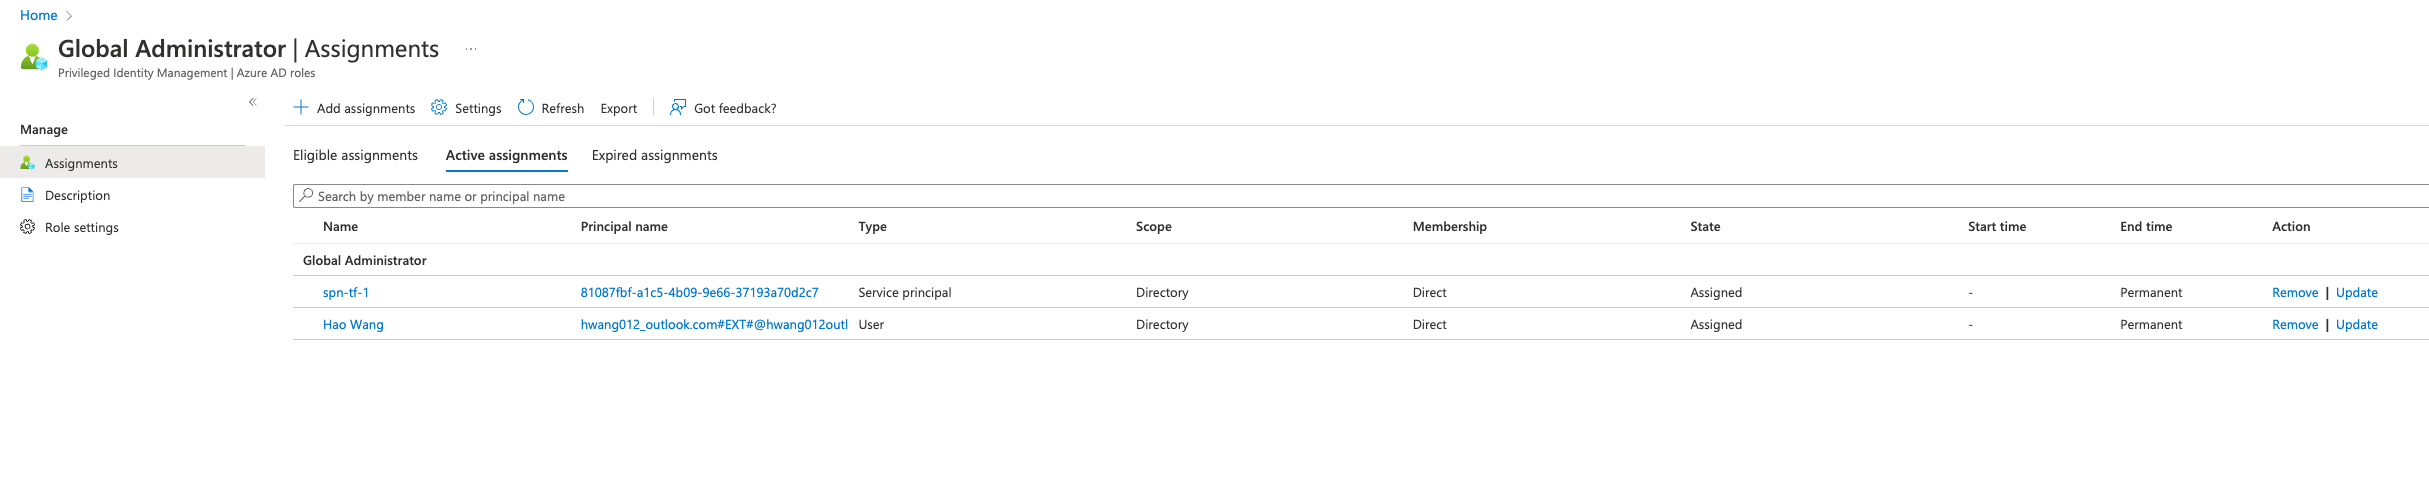Go to Home breadcrumb link
The image size is (2429, 479).
click(x=39, y=15)
